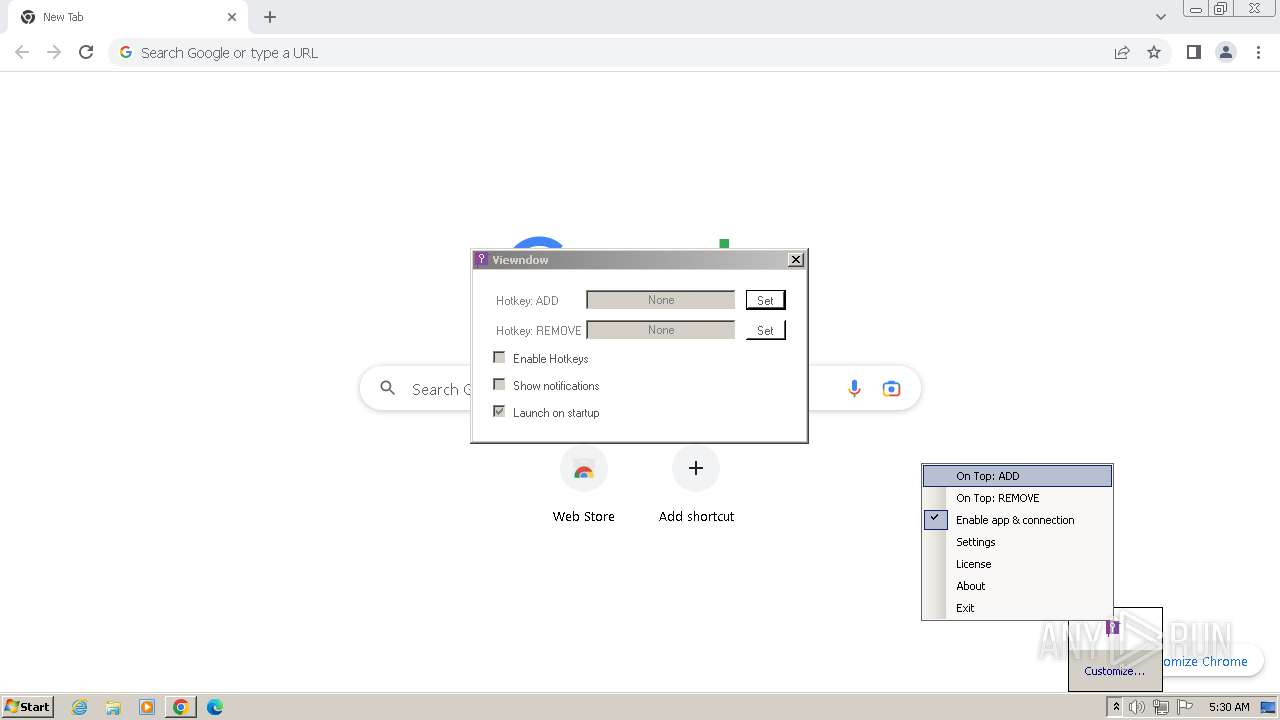Open Internet Explorer from taskbar

(80, 707)
